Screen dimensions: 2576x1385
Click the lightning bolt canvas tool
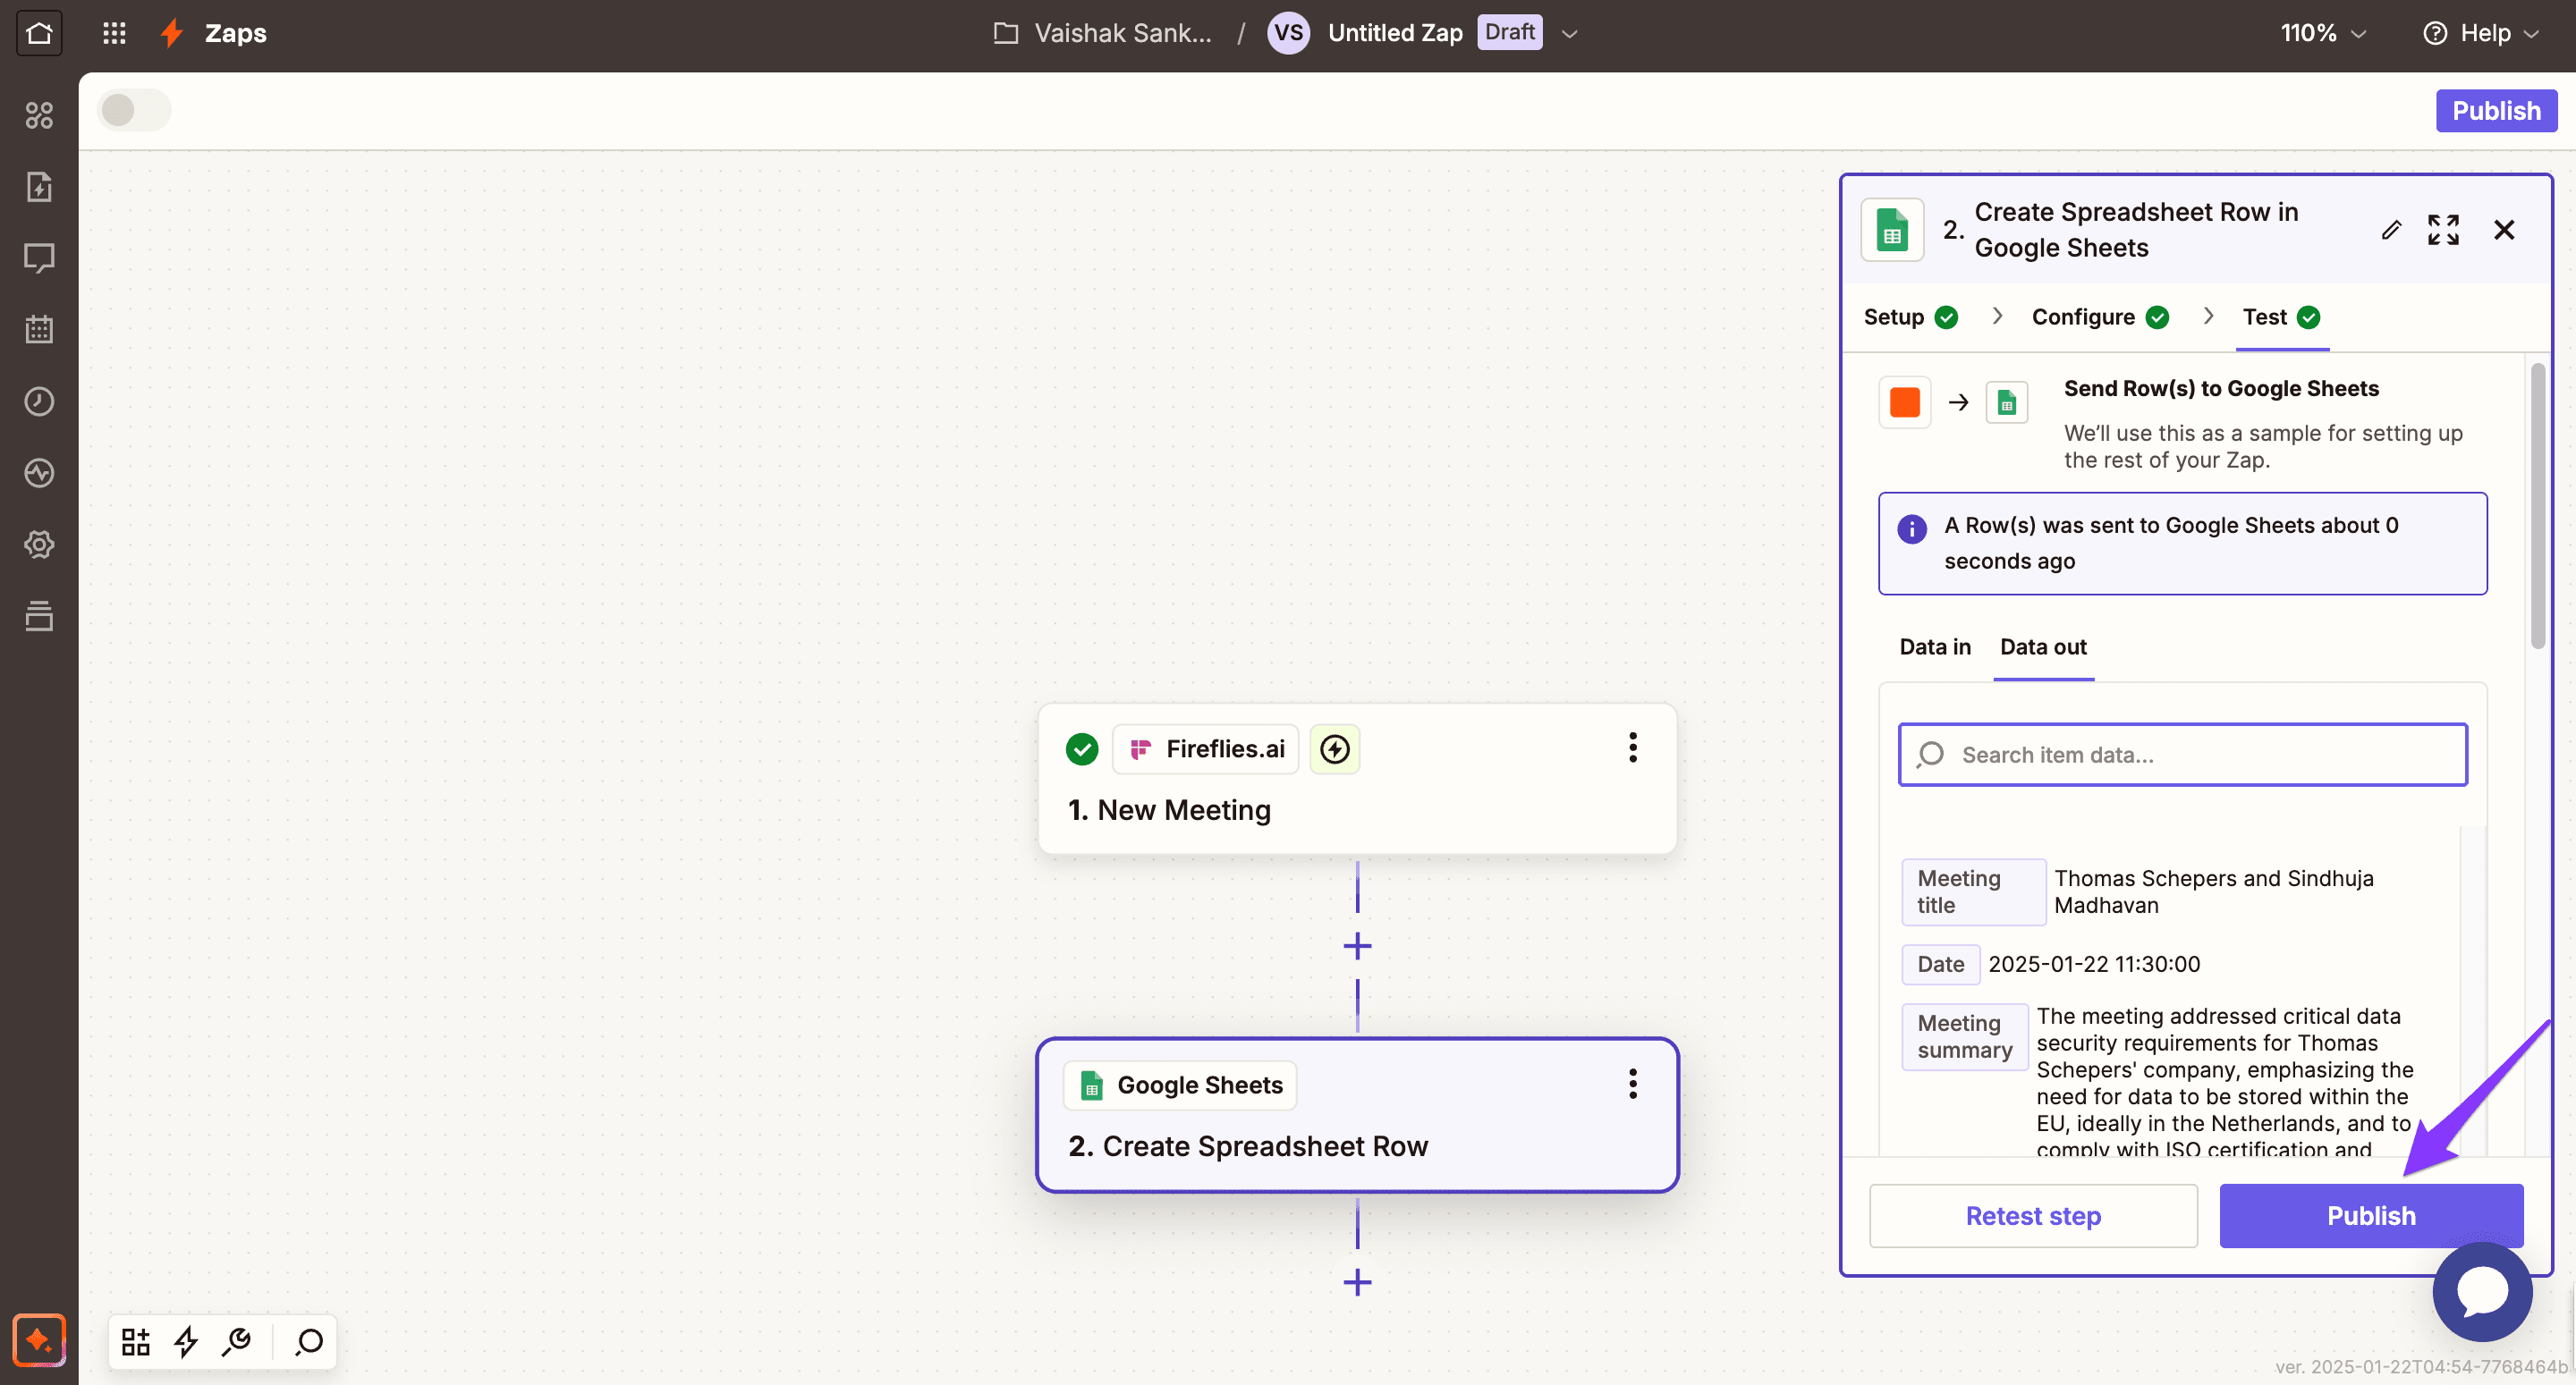coord(186,1341)
